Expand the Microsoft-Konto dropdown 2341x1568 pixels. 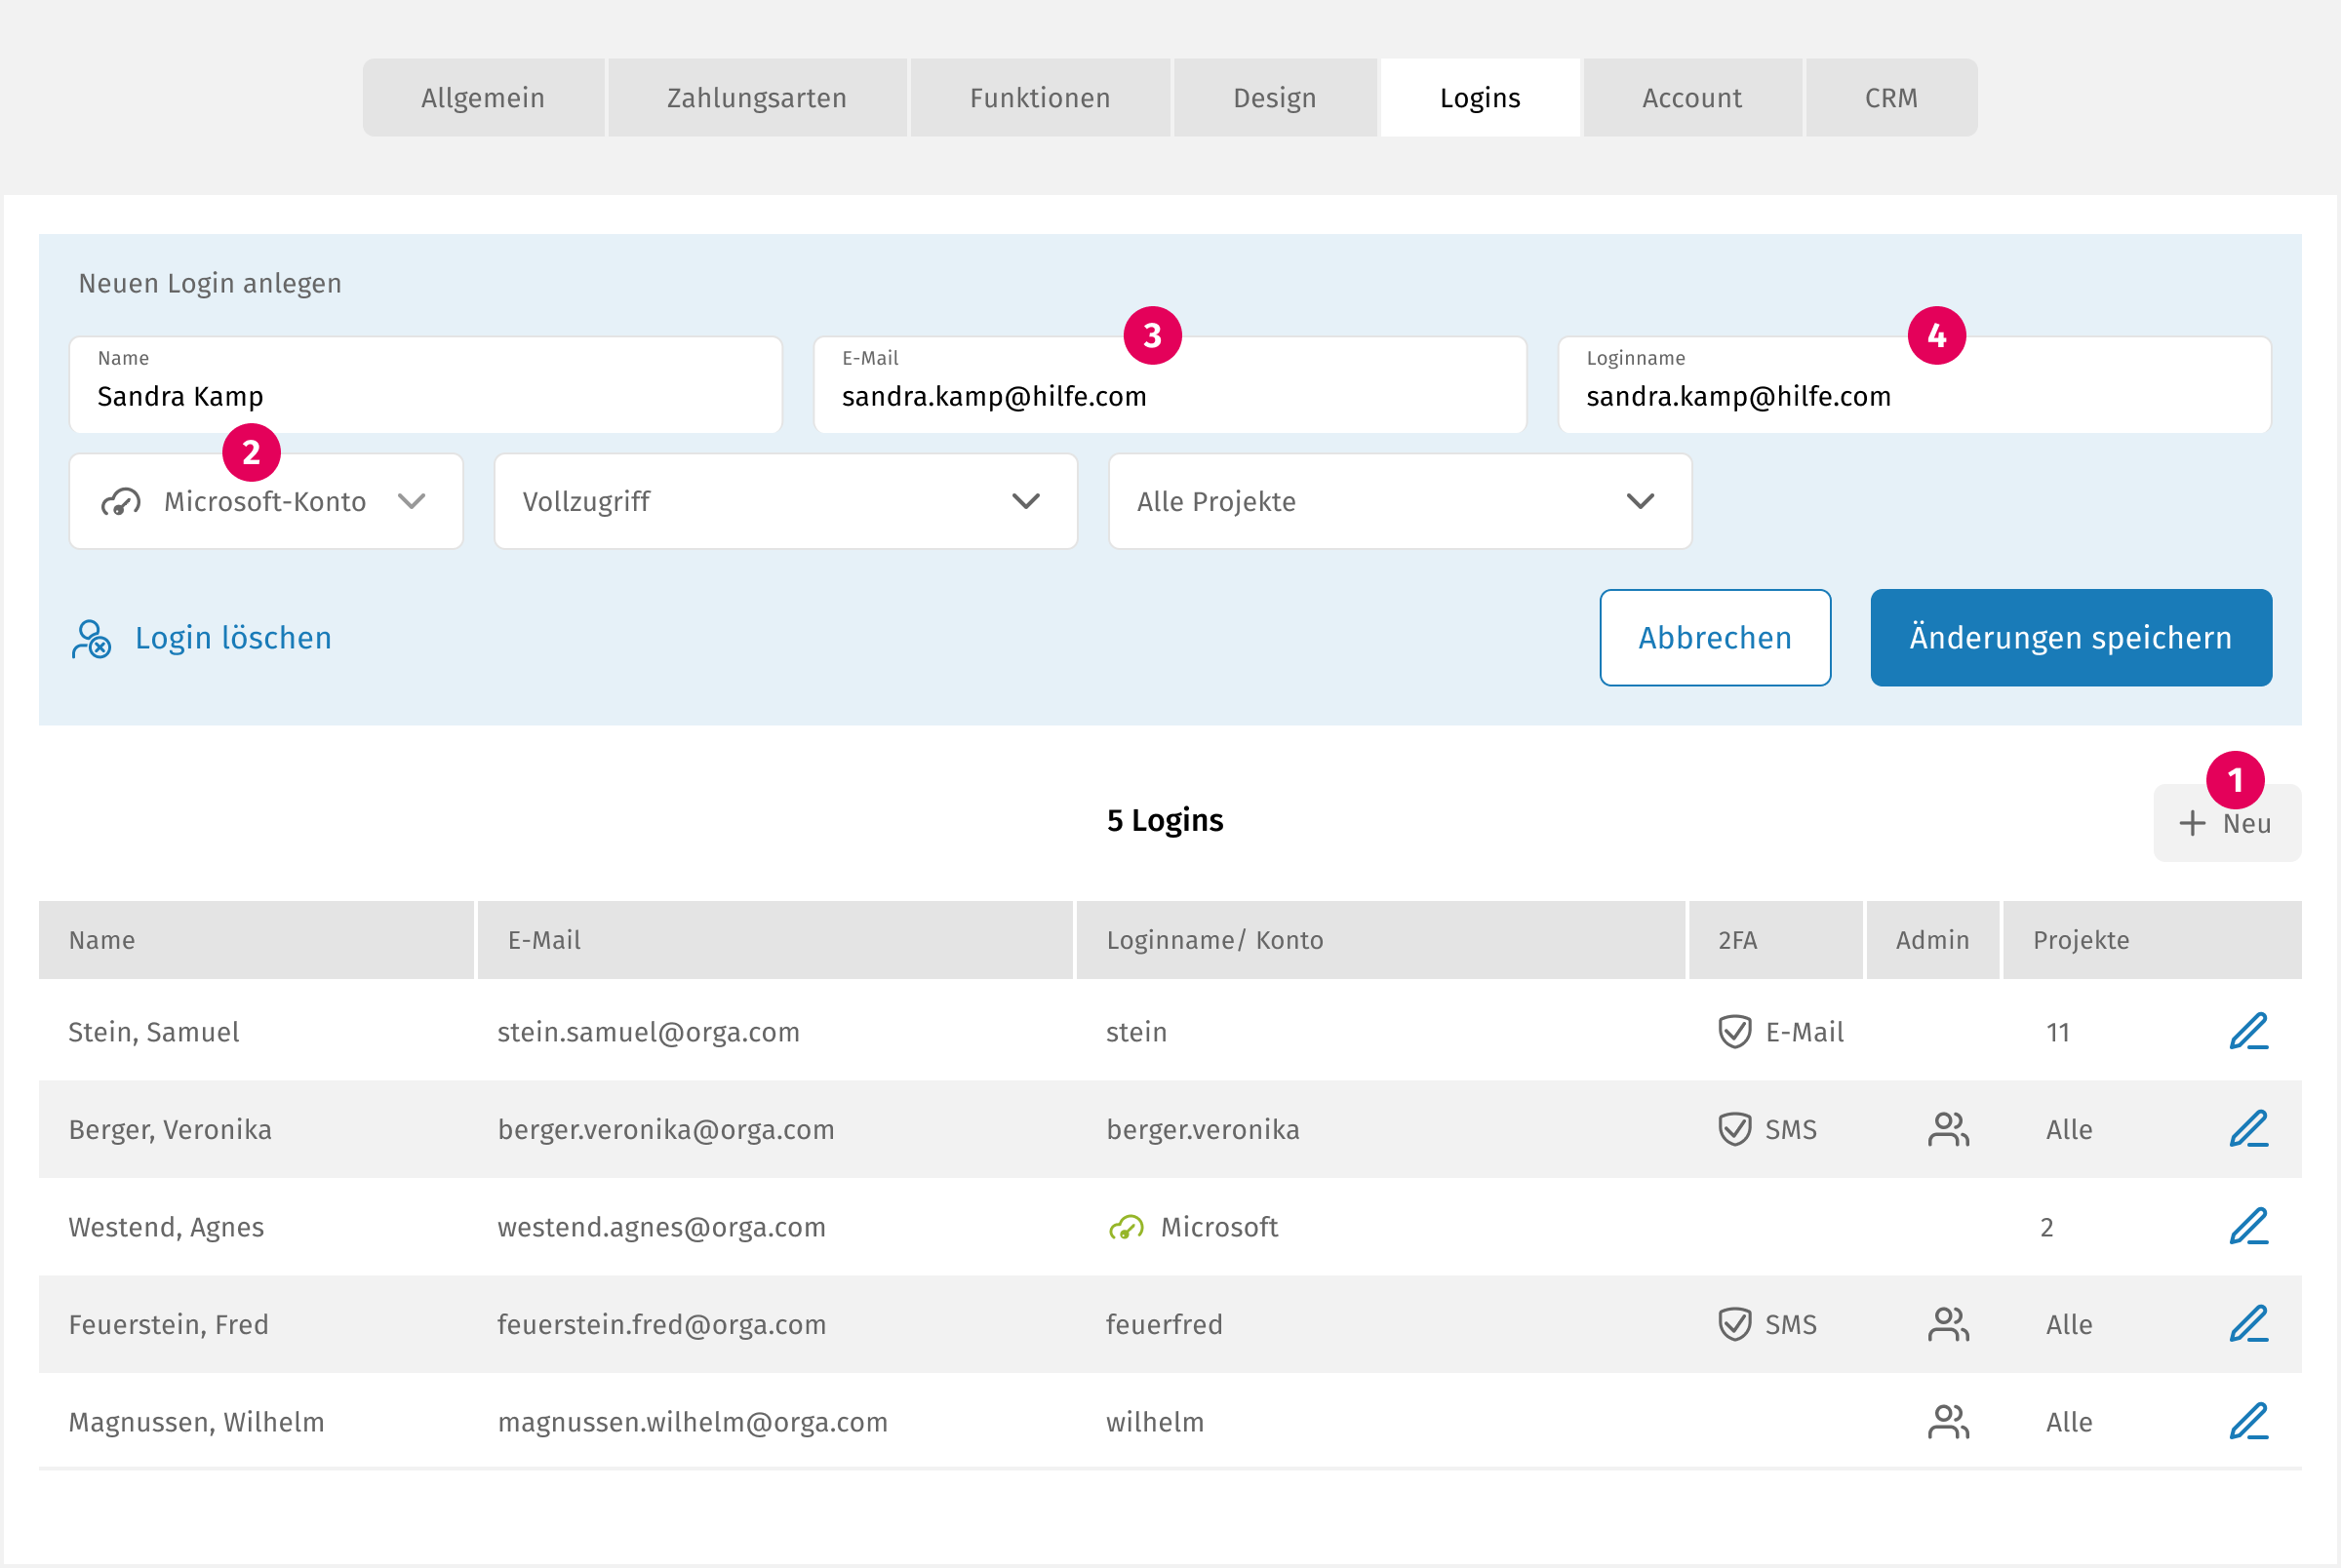pyautogui.click(x=266, y=501)
